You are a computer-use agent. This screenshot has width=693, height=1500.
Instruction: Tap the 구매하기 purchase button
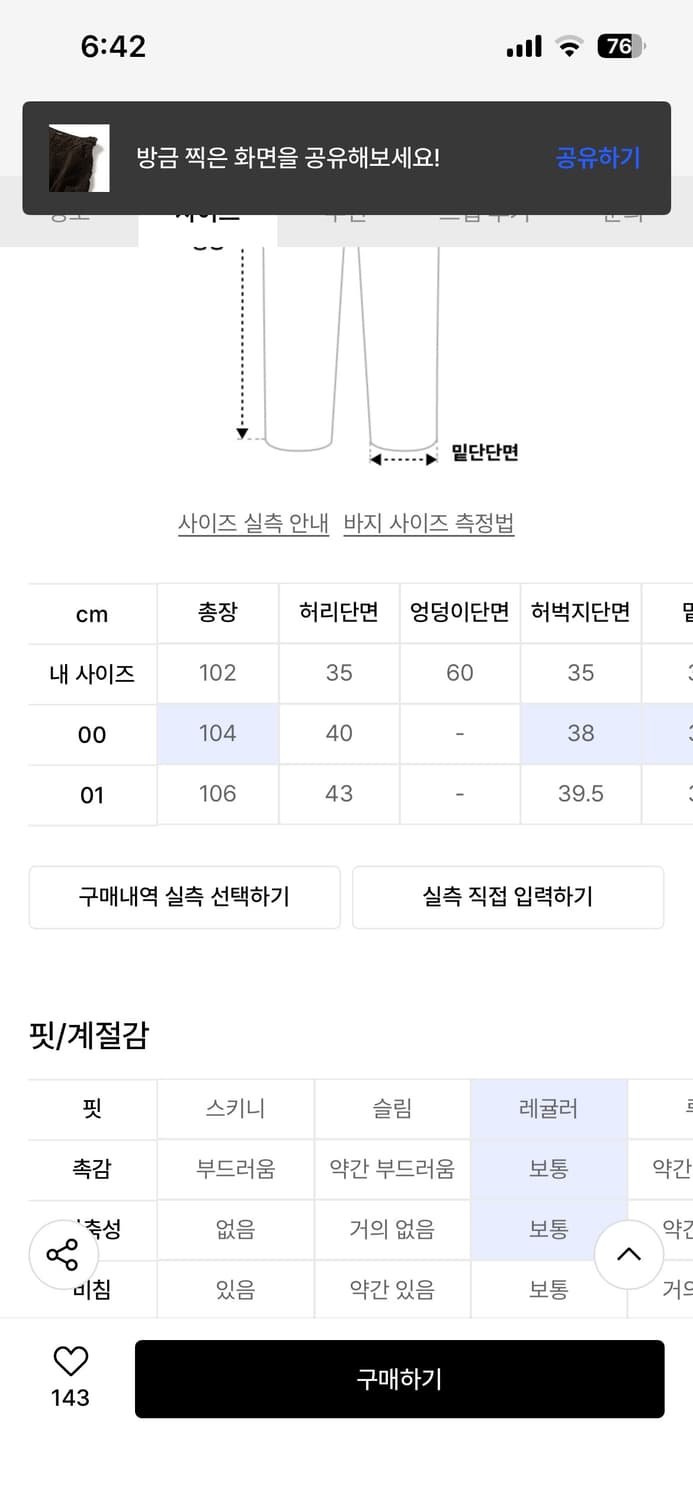pyautogui.click(x=400, y=1378)
